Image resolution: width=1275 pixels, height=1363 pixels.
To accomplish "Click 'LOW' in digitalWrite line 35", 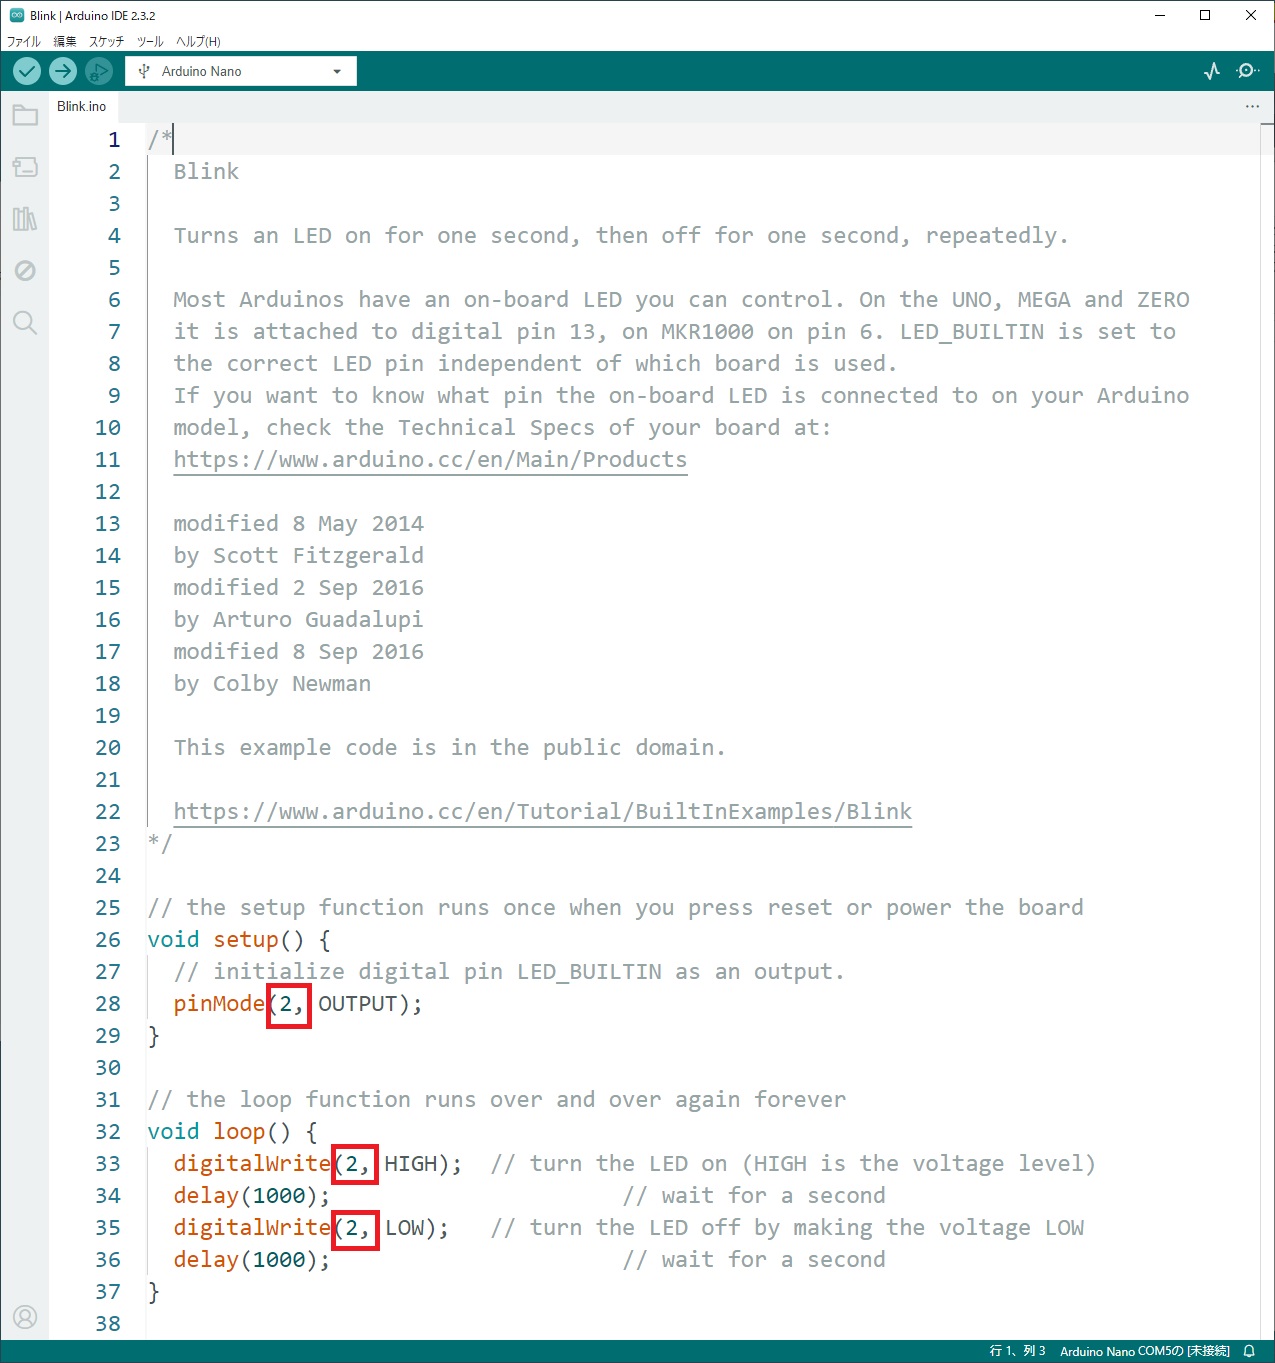I will tap(405, 1228).
